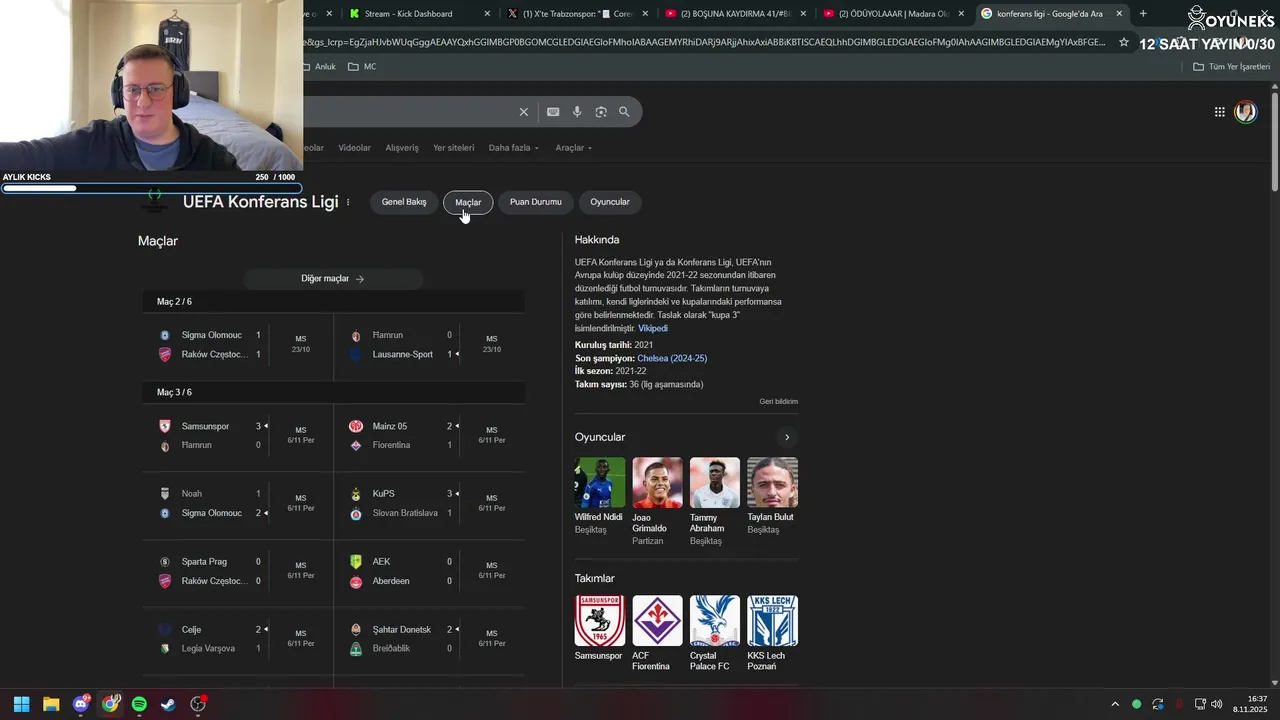Click the Geri bildirim link
Viewport: 1280px width, 720px height.
(778, 402)
